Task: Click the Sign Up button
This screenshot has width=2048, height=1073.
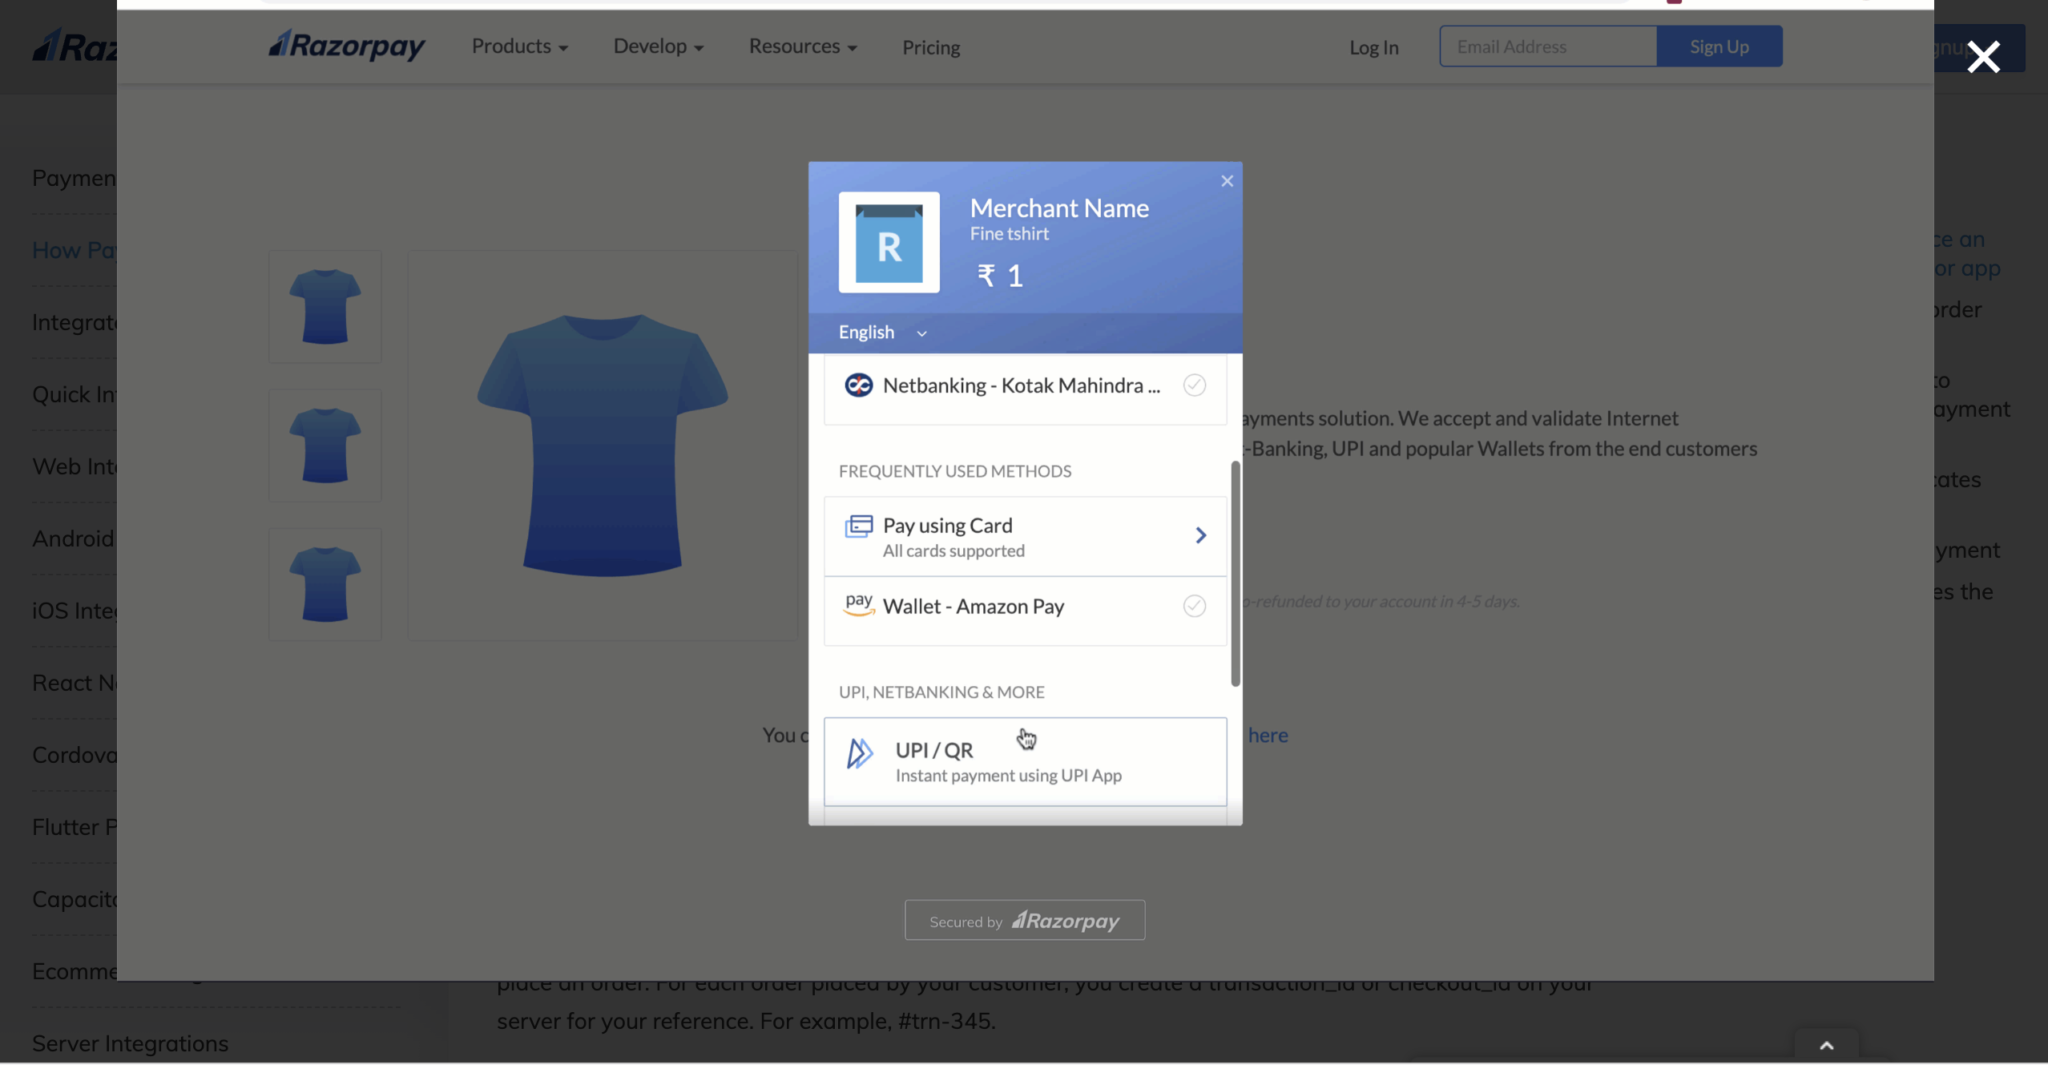Action: [x=1718, y=47]
